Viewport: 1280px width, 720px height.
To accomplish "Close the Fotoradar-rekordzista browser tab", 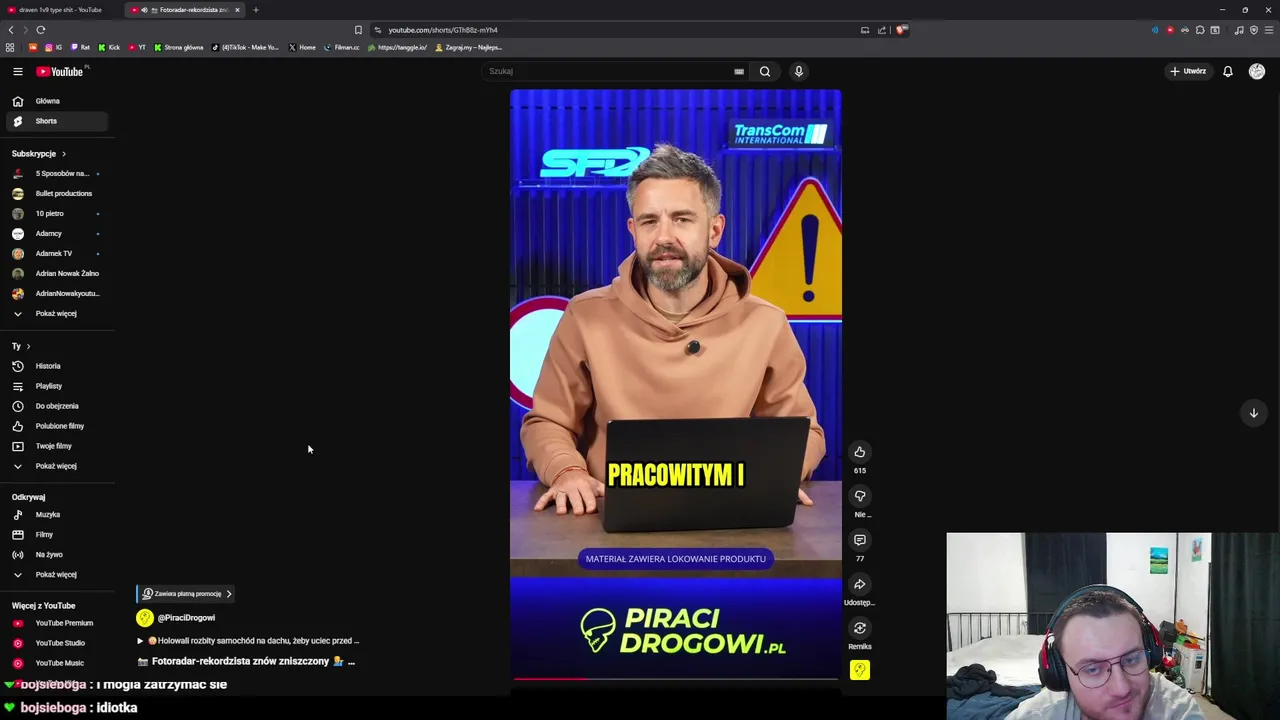I will tap(237, 10).
